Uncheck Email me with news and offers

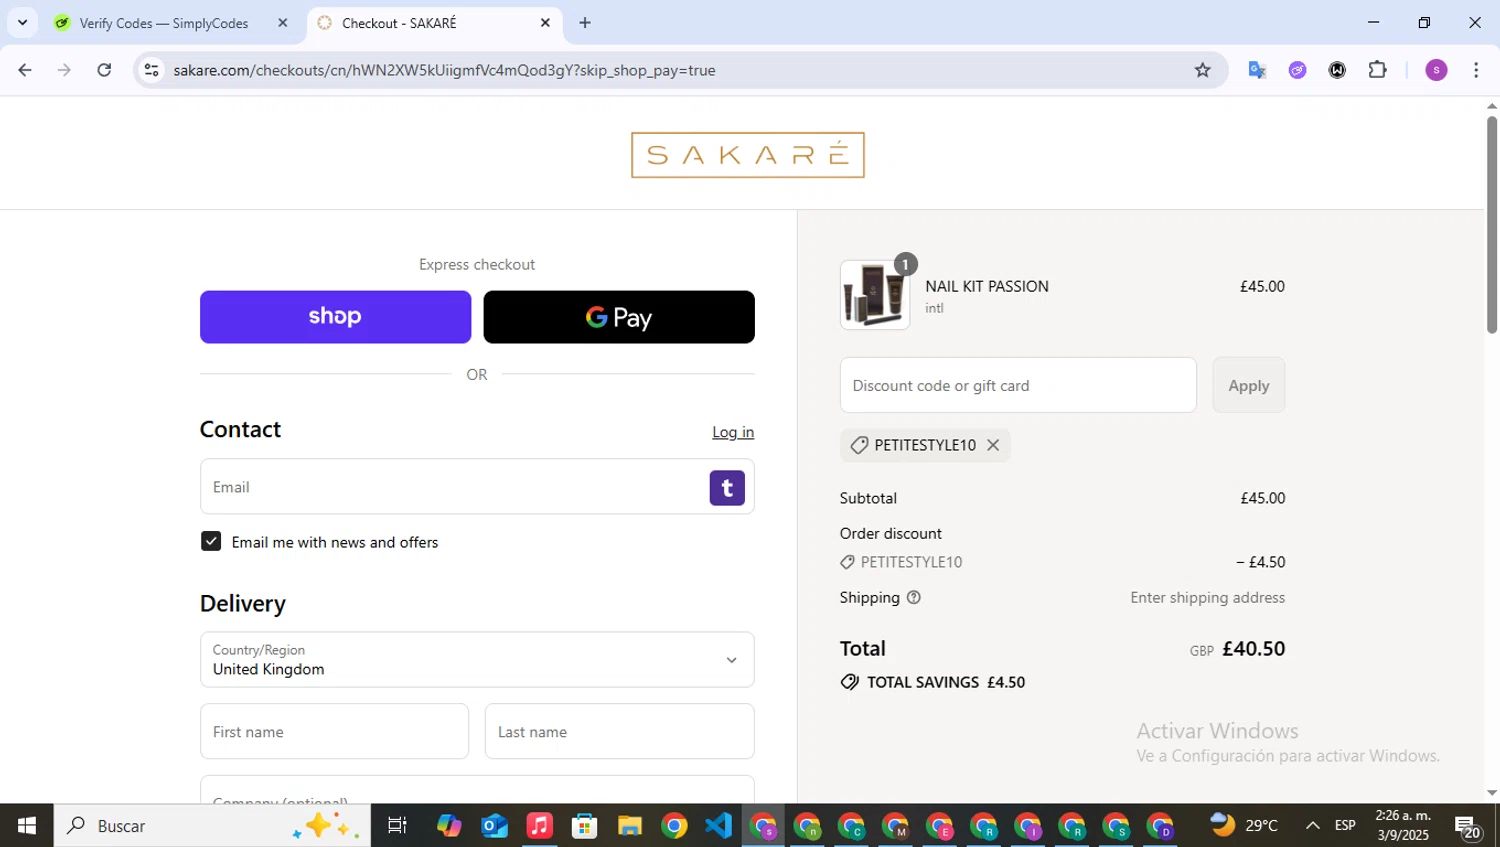pyautogui.click(x=211, y=541)
